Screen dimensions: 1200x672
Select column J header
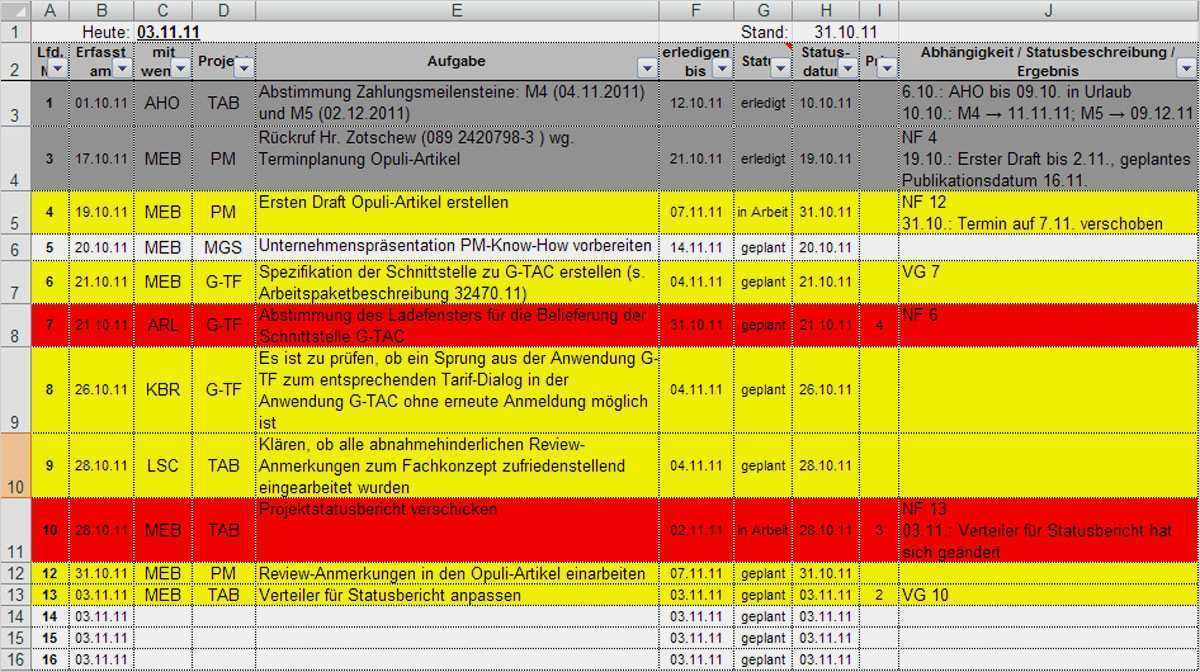(1047, 11)
